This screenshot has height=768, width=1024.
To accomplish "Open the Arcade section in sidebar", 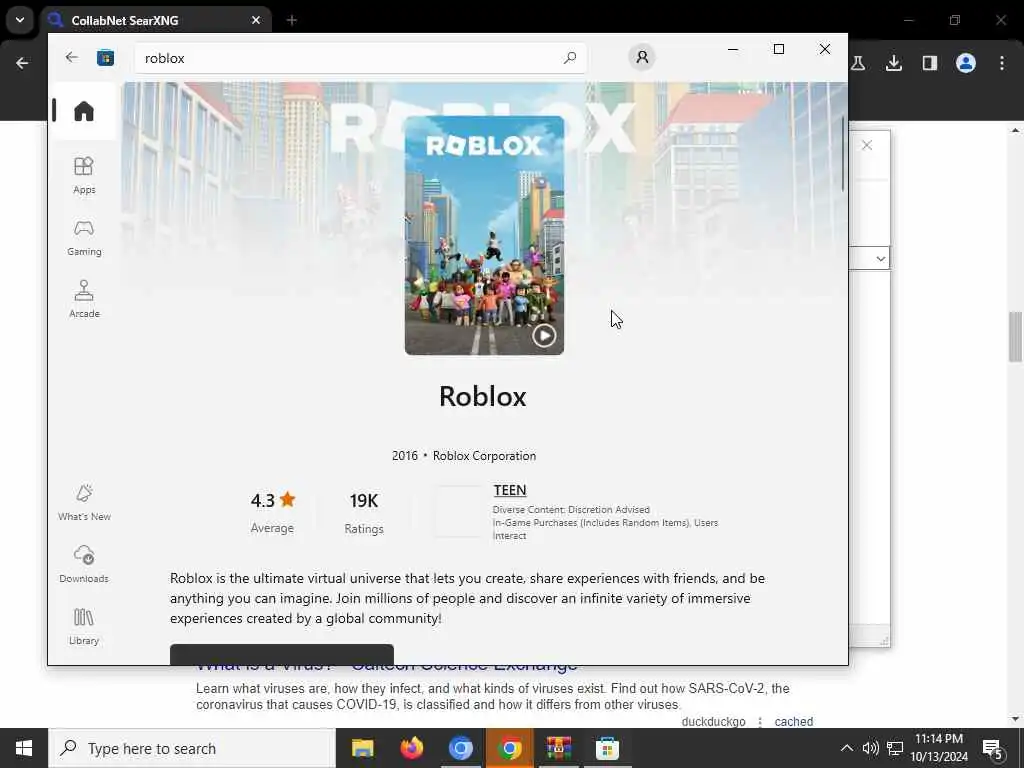I will click(x=84, y=299).
